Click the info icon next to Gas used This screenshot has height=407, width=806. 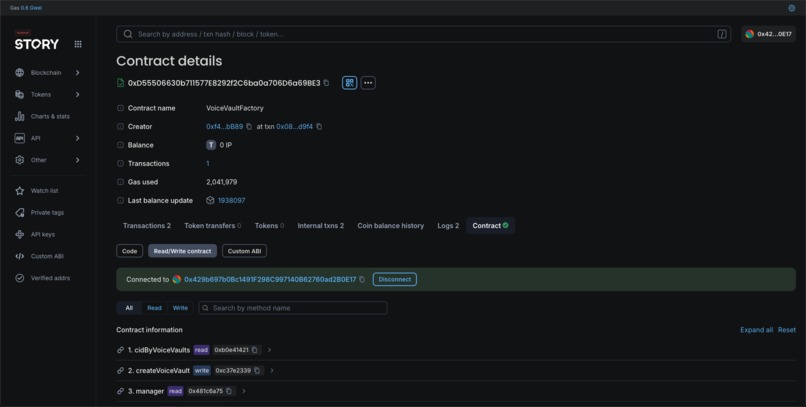point(120,182)
